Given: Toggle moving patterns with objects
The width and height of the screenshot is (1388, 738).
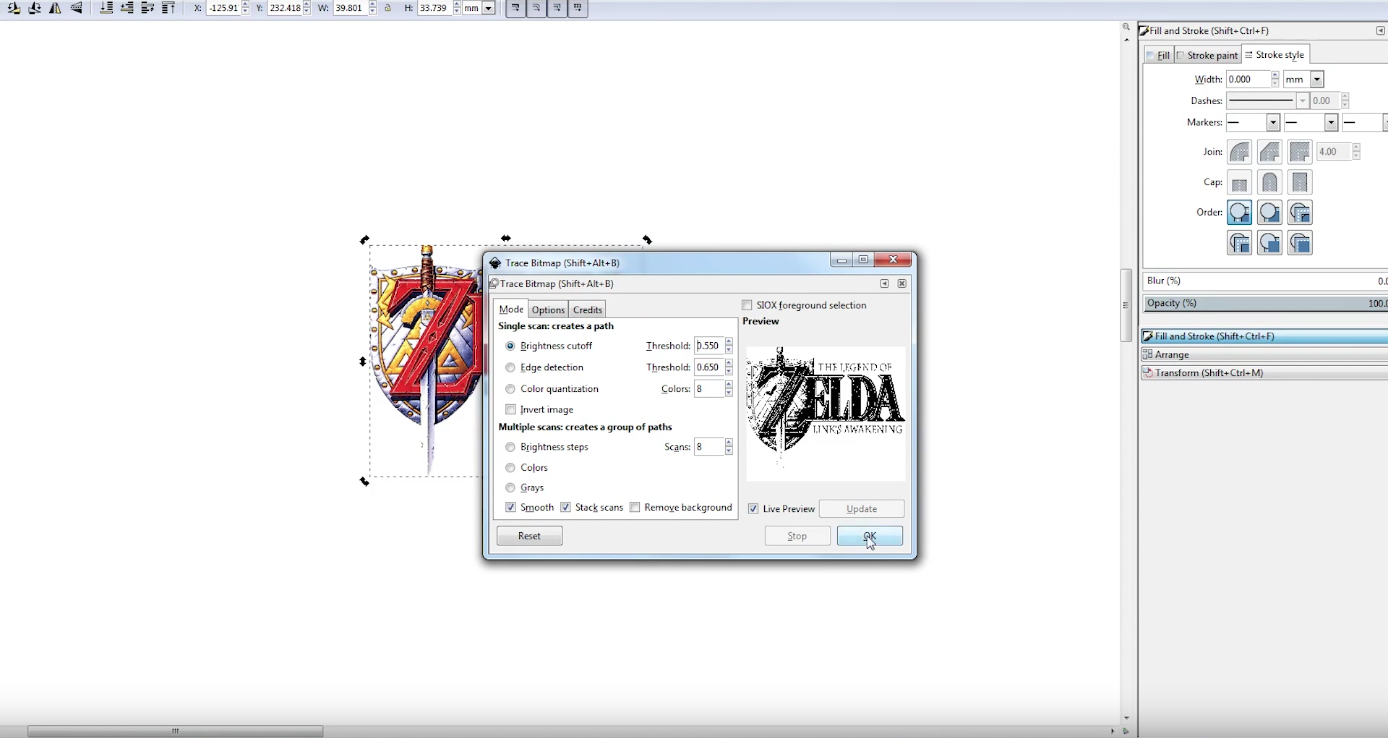Looking at the screenshot, I should pyautogui.click(x=578, y=8).
